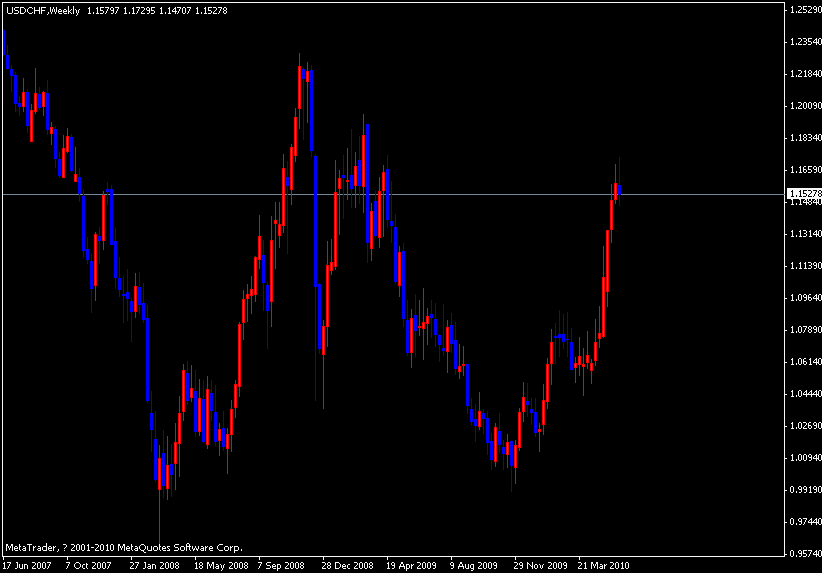The height and width of the screenshot is (573, 822).
Task: Select the 17 Jun 2007 date label
Action: click(x=26, y=564)
